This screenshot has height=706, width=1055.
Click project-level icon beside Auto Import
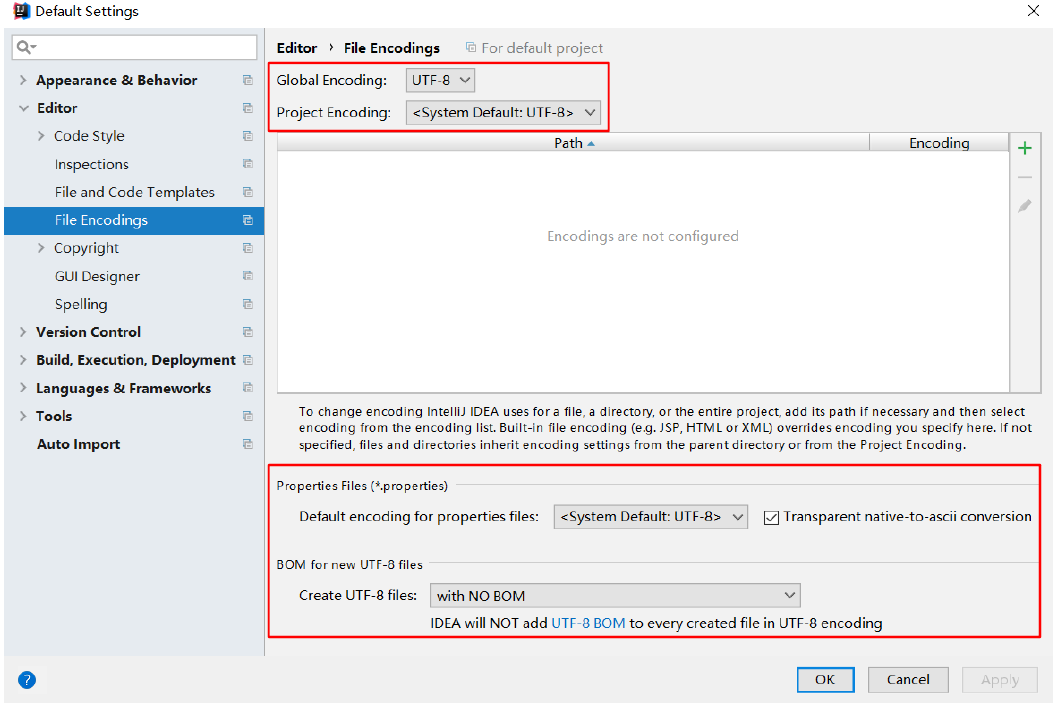coord(248,444)
